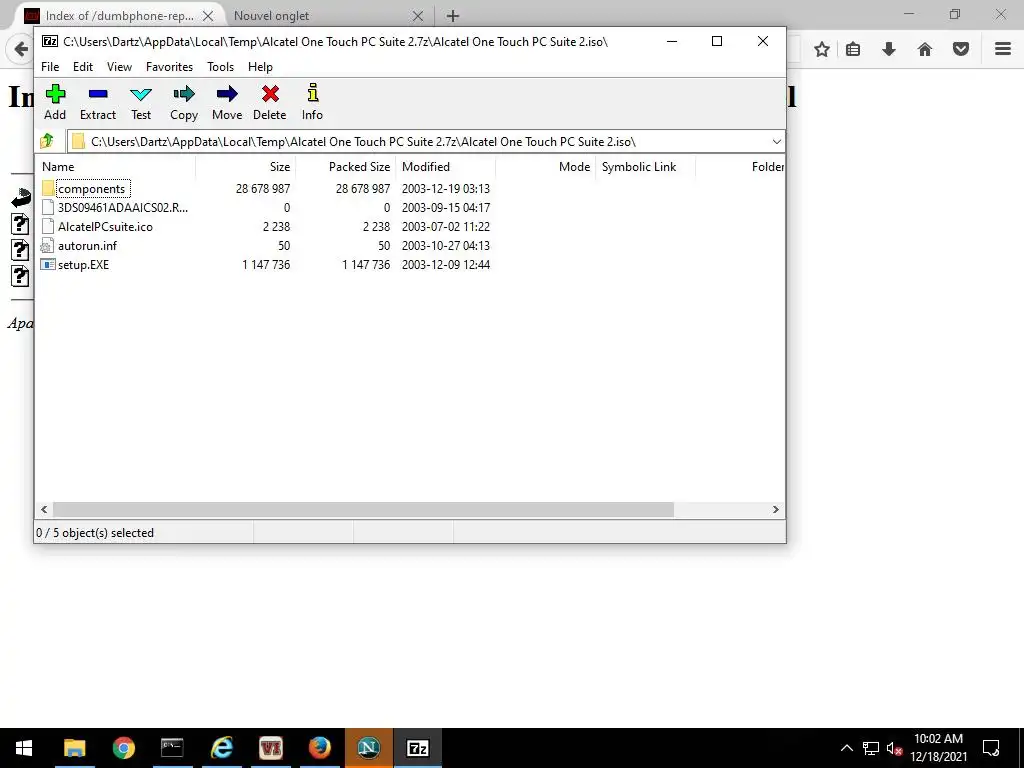
Task: Open File Explorer from the taskbar
Action: coord(74,748)
